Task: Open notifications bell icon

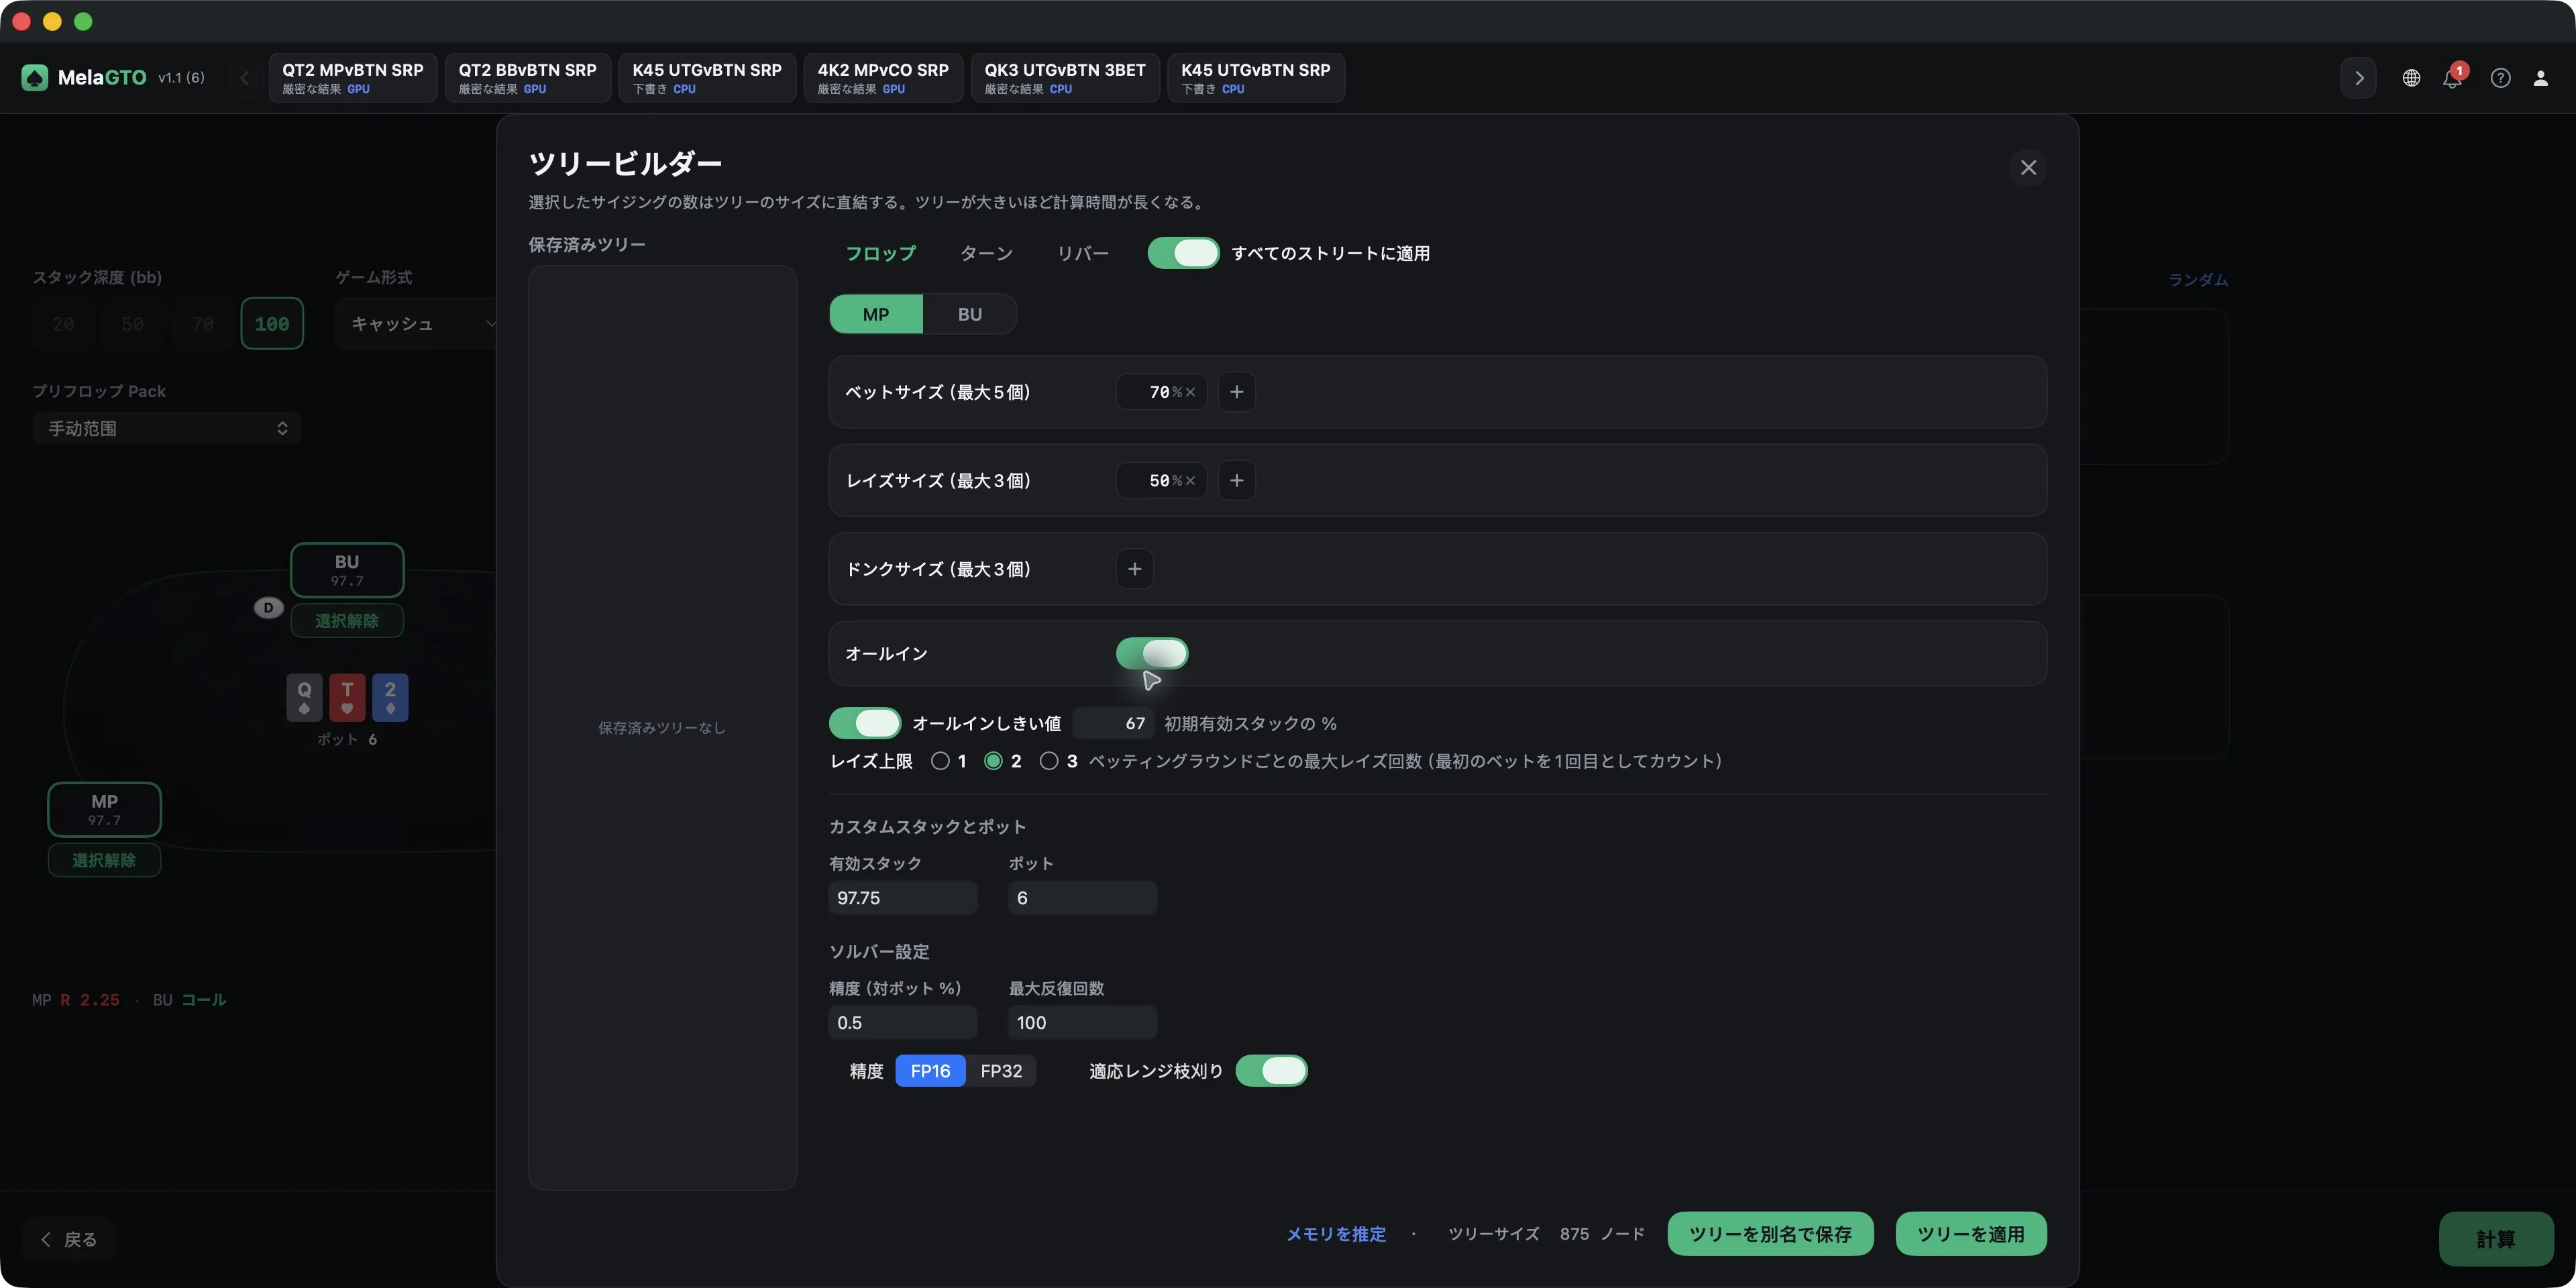Action: pyautogui.click(x=2453, y=78)
